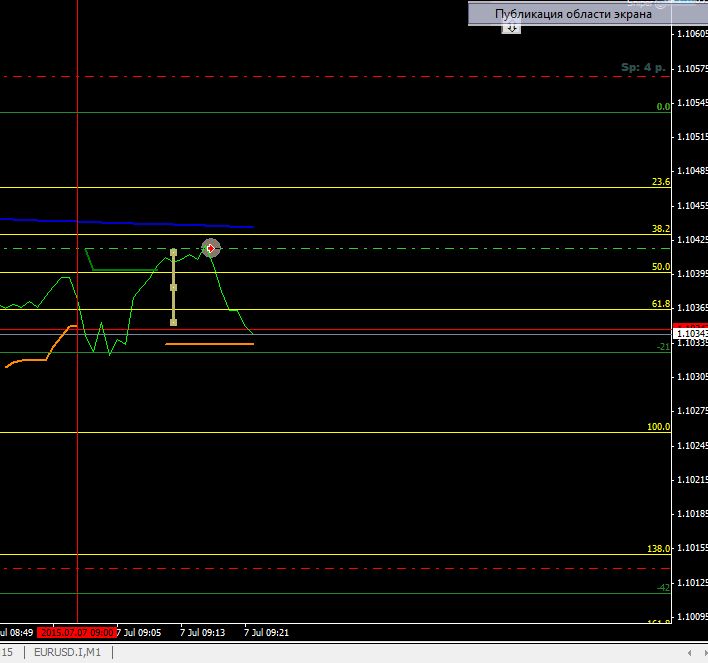Click the 7 Jul 09:13 time axis label
This screenshot has width=708, height=663.
203,632
